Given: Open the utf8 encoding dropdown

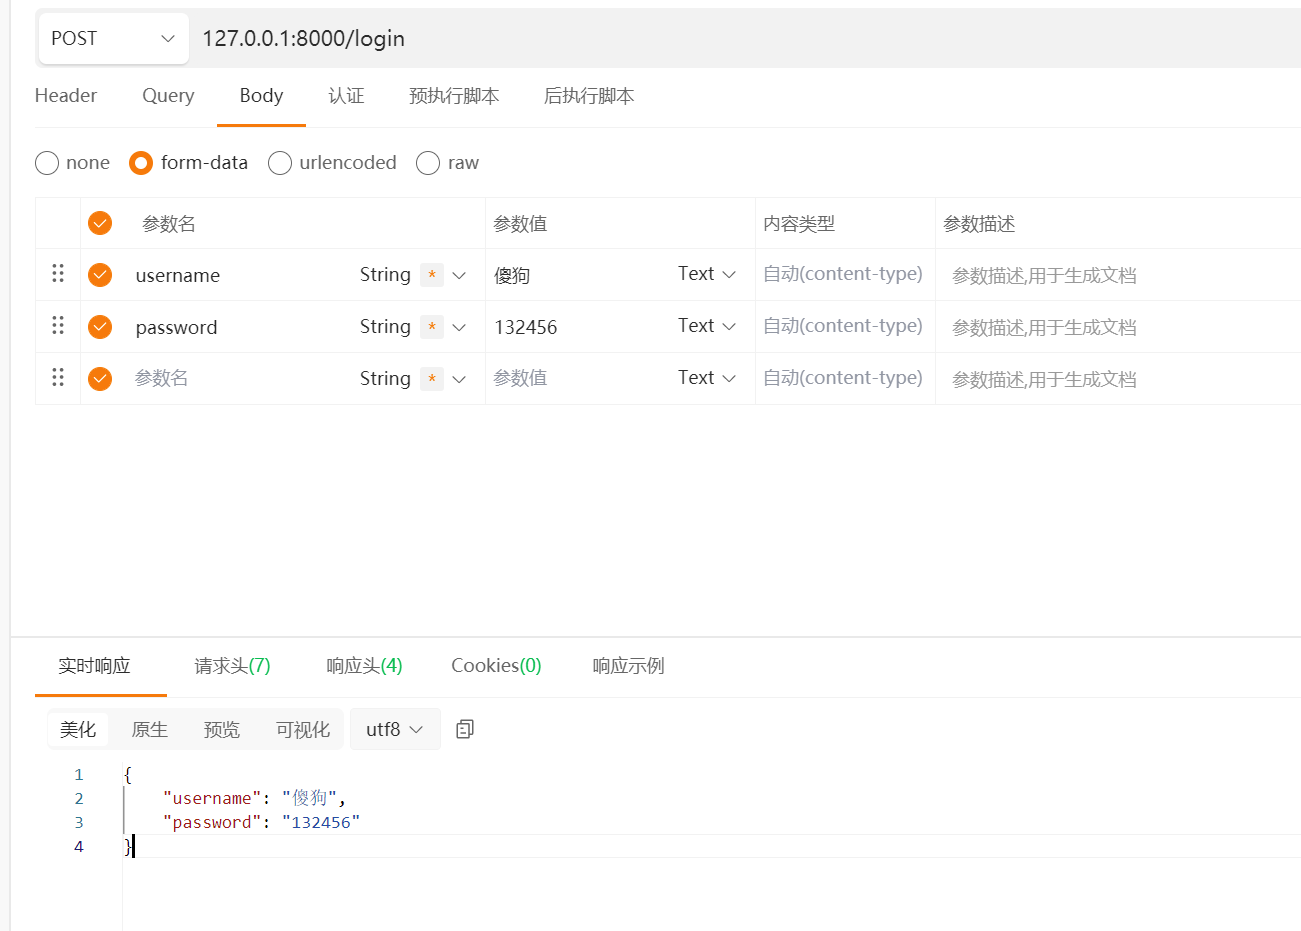Looking at the screenshot, I should point(394,729).
